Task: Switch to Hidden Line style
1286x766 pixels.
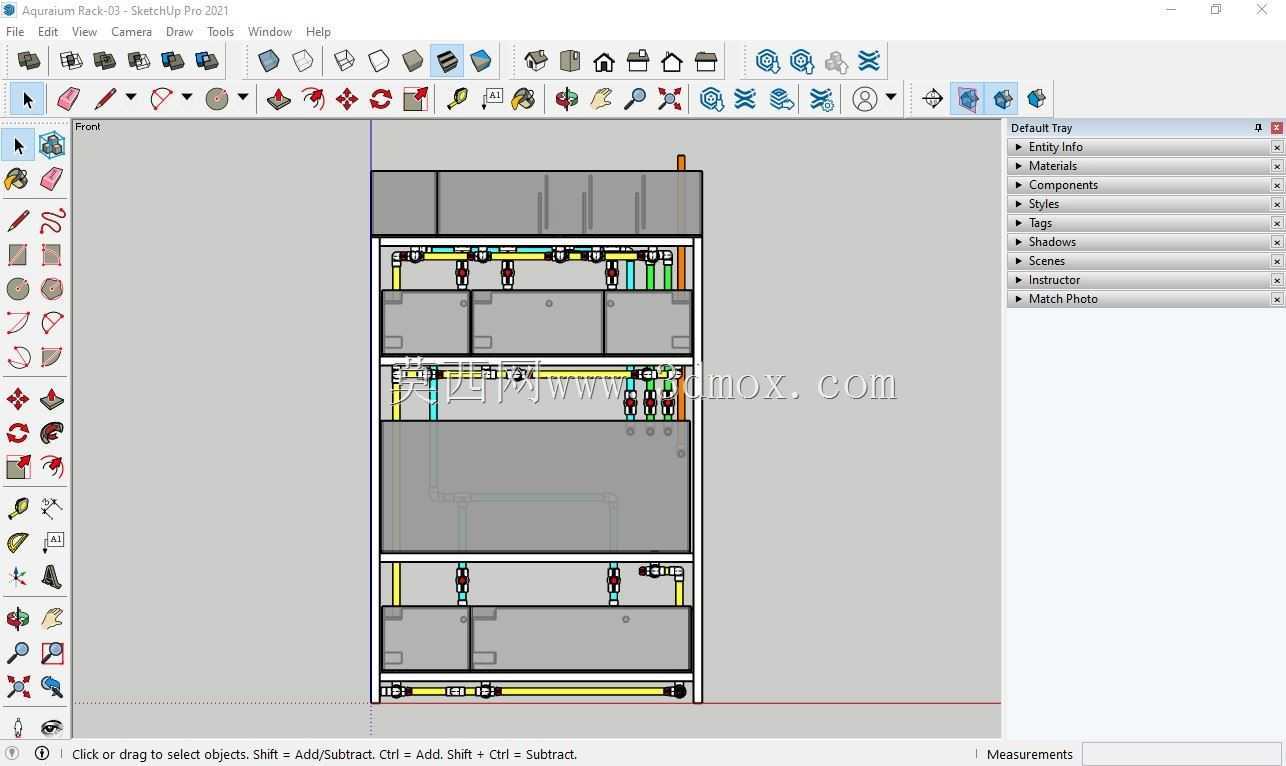Action: 379,61
